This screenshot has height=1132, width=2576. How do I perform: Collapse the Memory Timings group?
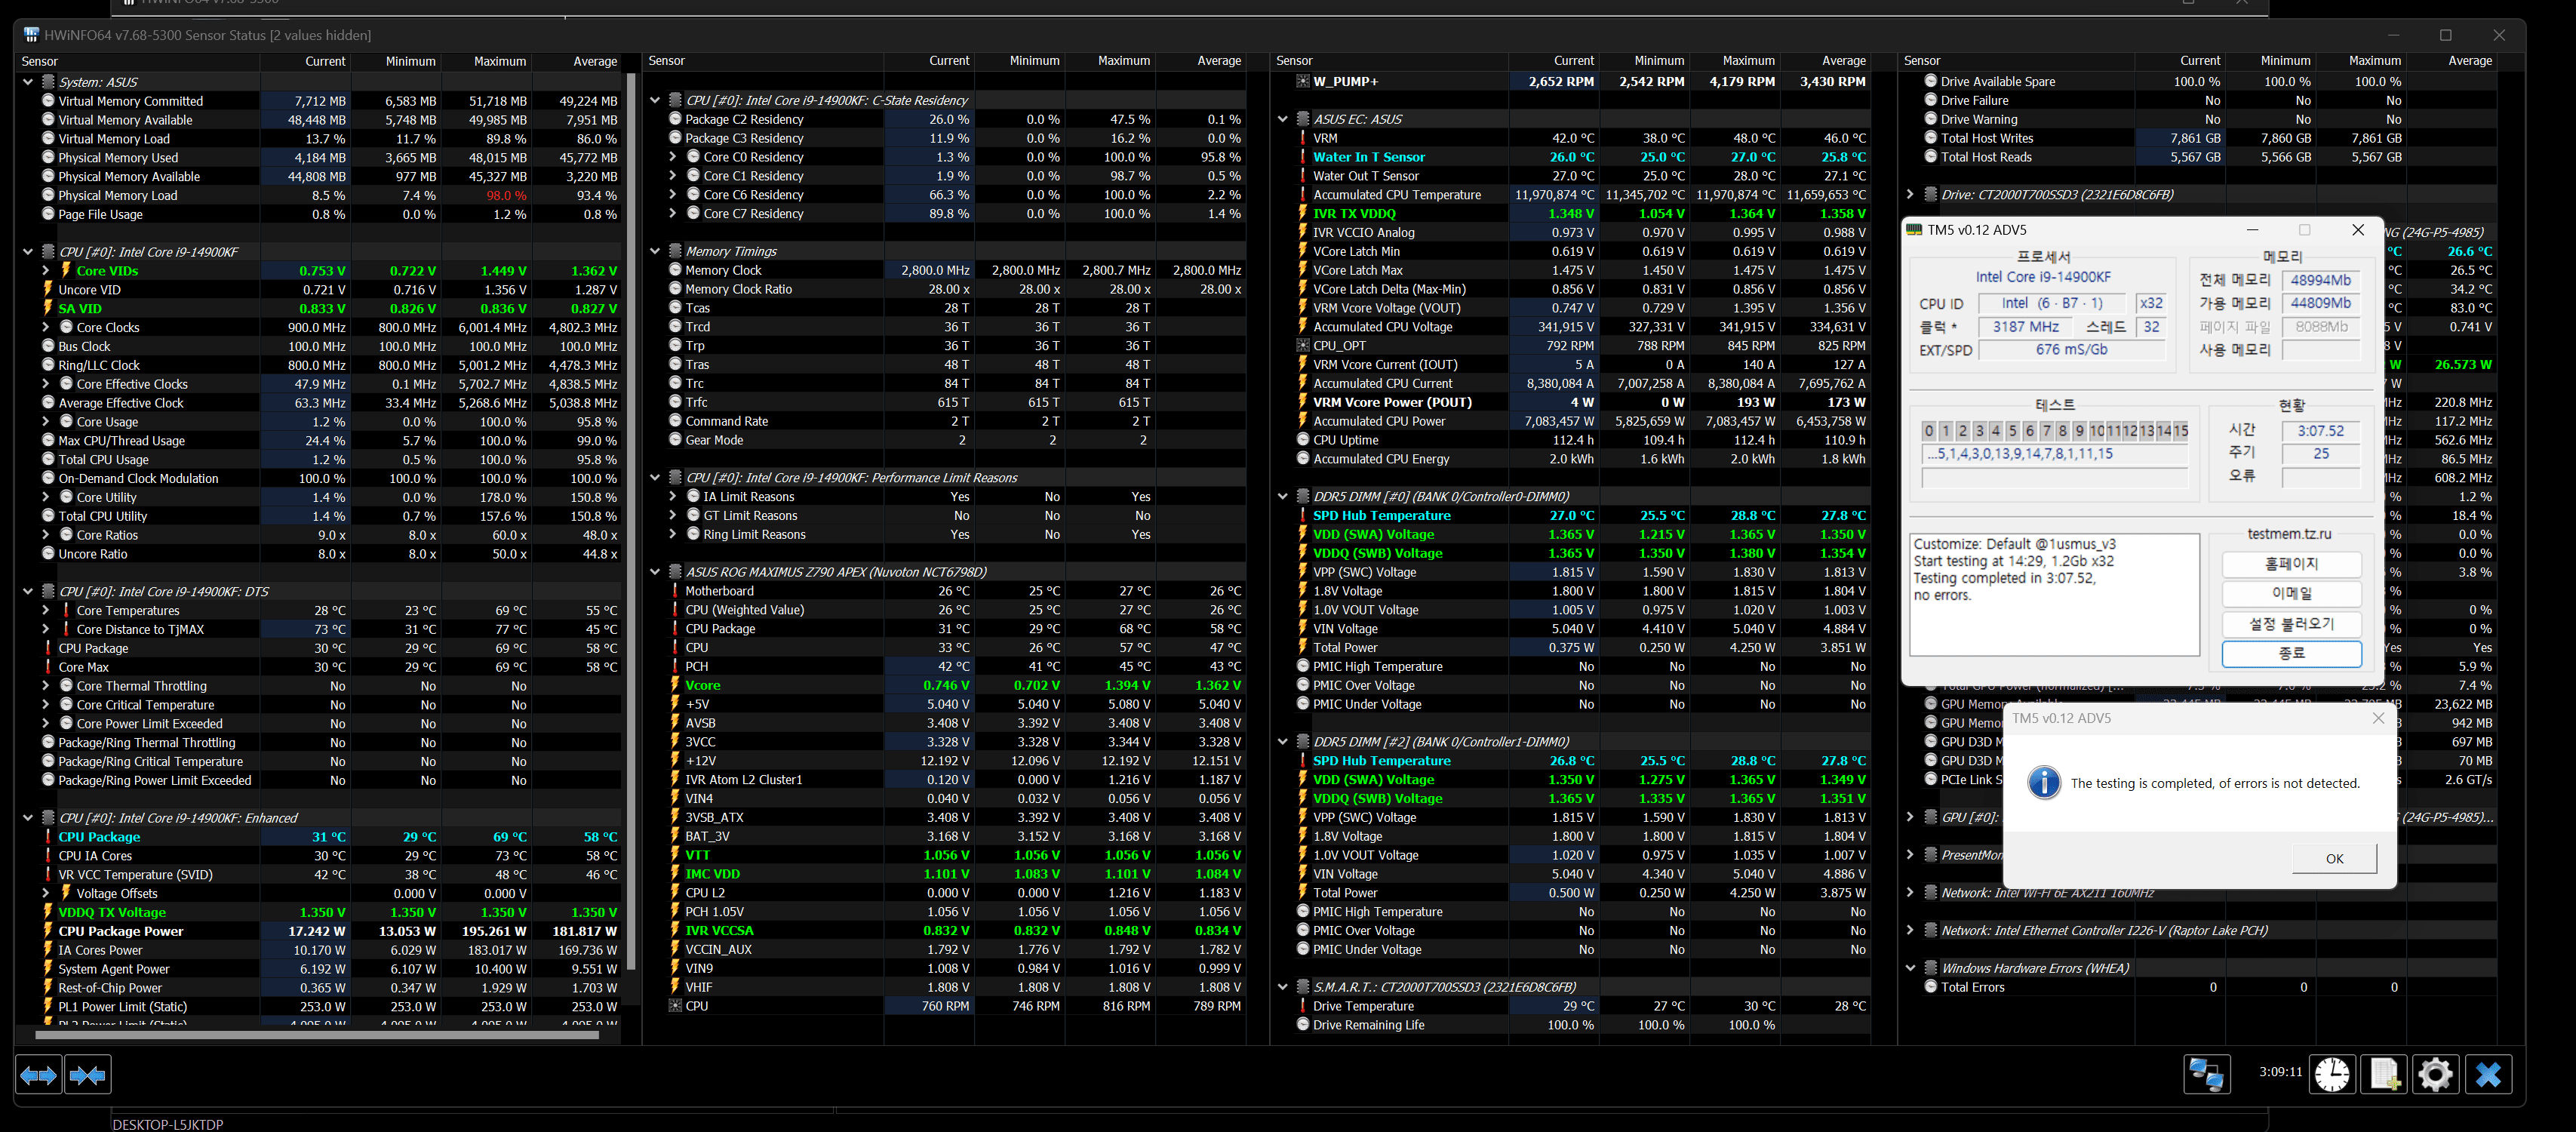point(655,251)
